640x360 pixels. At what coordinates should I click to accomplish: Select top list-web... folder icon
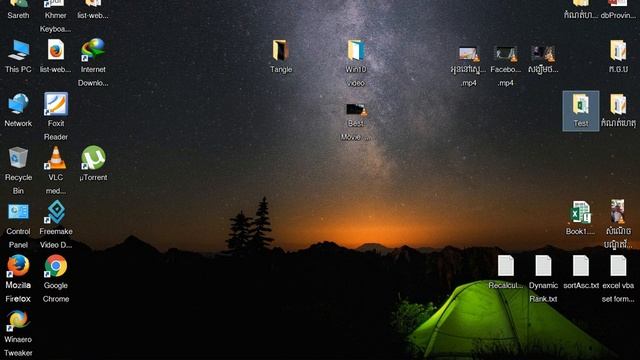(x=93, y=10)
